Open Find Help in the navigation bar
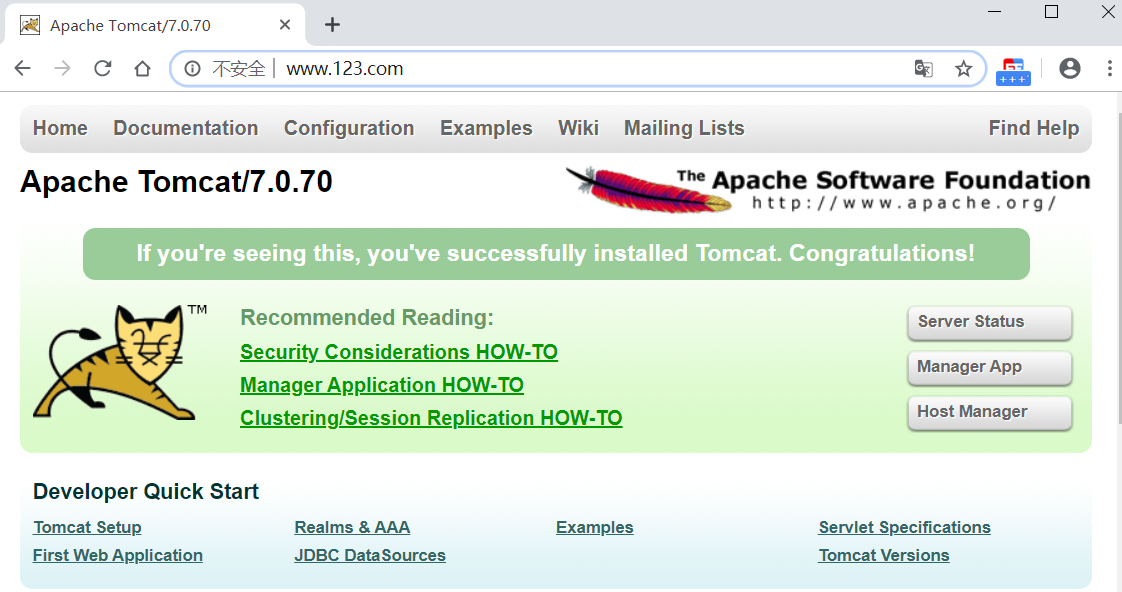The height and width of the screenshot is (592, 1122). click(1033, 128)
